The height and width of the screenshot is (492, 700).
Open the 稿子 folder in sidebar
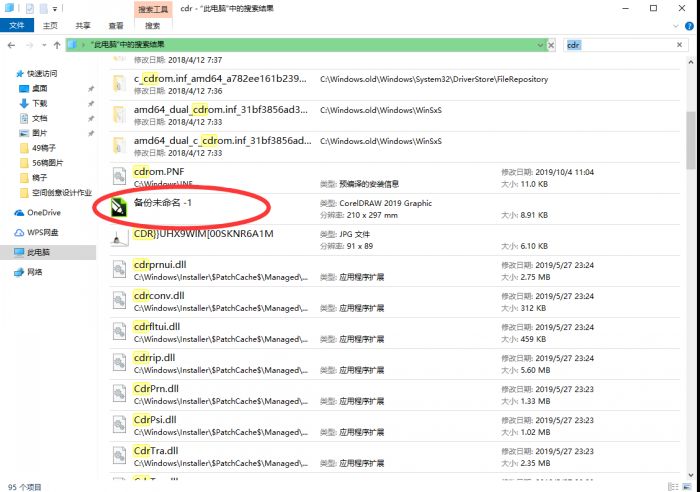point(39,177)
